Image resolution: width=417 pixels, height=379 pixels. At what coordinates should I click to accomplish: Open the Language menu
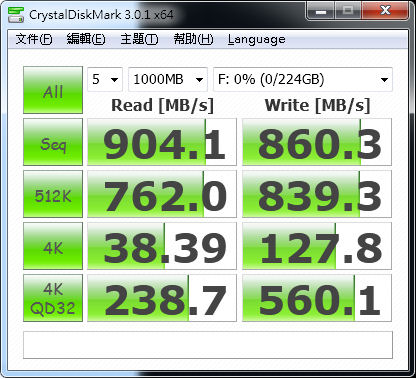tap(257, 40)
